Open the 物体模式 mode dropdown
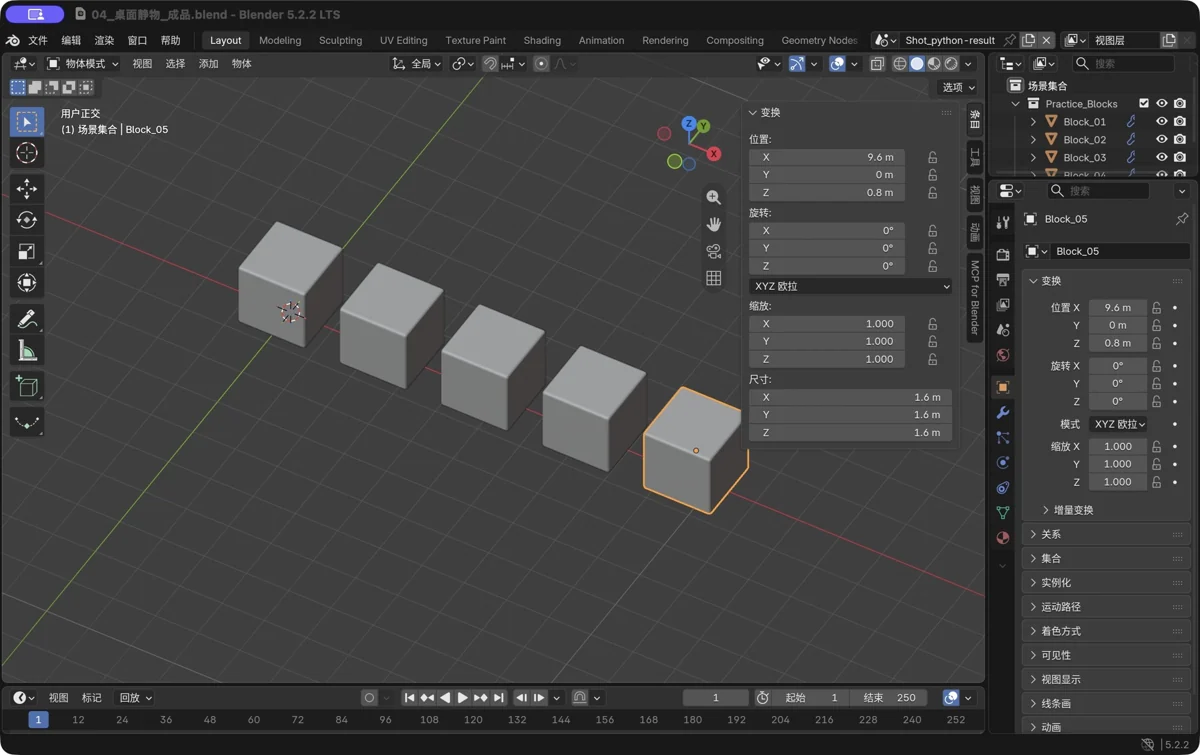This screenshot has height=755, width=1200. (x=82, y=64)
